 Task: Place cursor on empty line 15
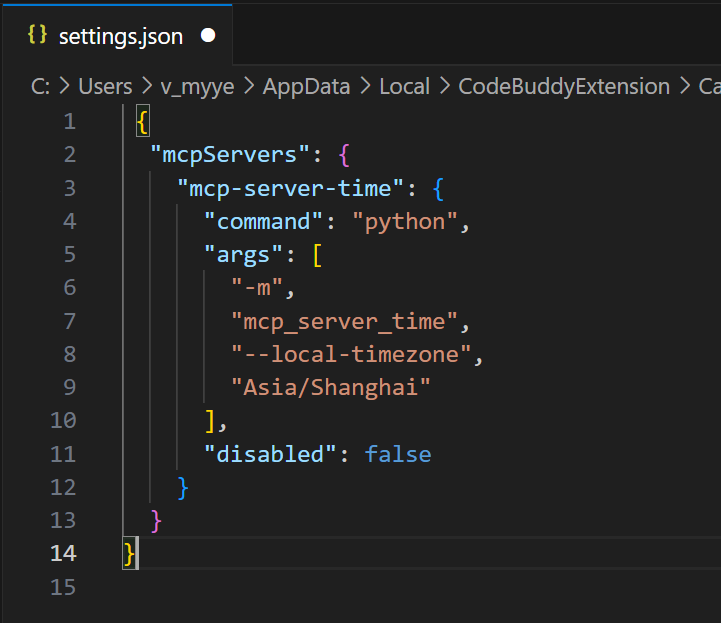tap(300, 587)
